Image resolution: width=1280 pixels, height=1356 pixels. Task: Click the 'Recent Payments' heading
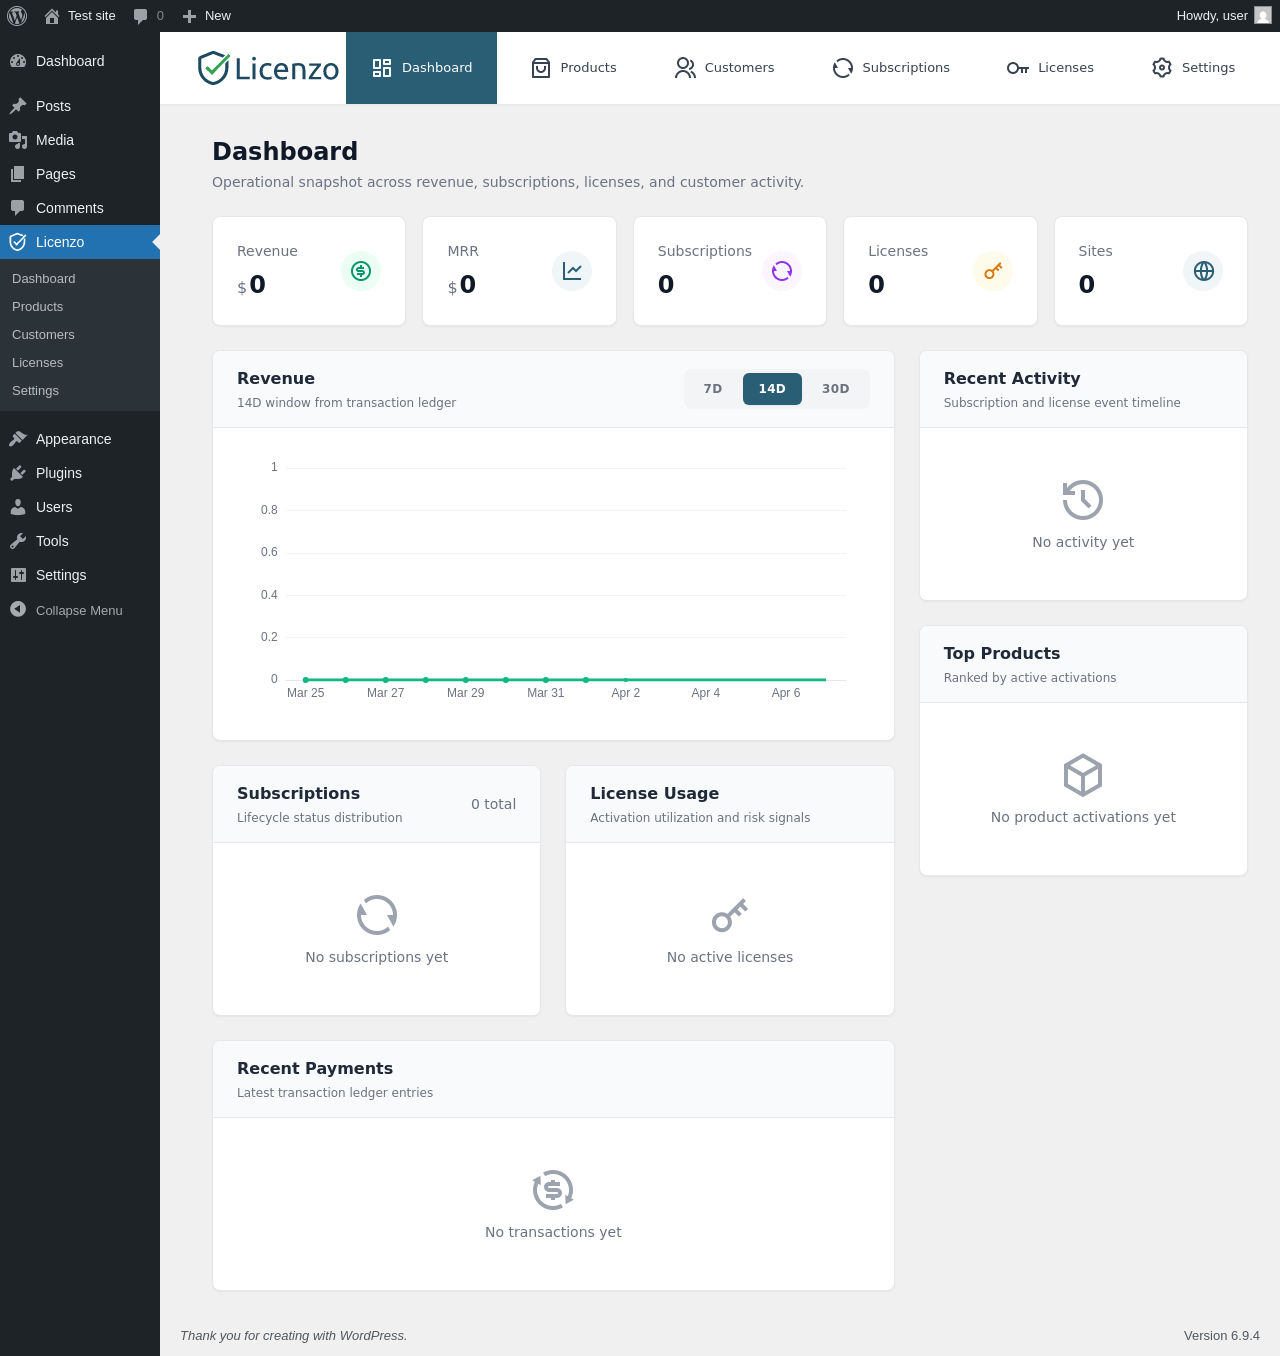pos(315,1068)
